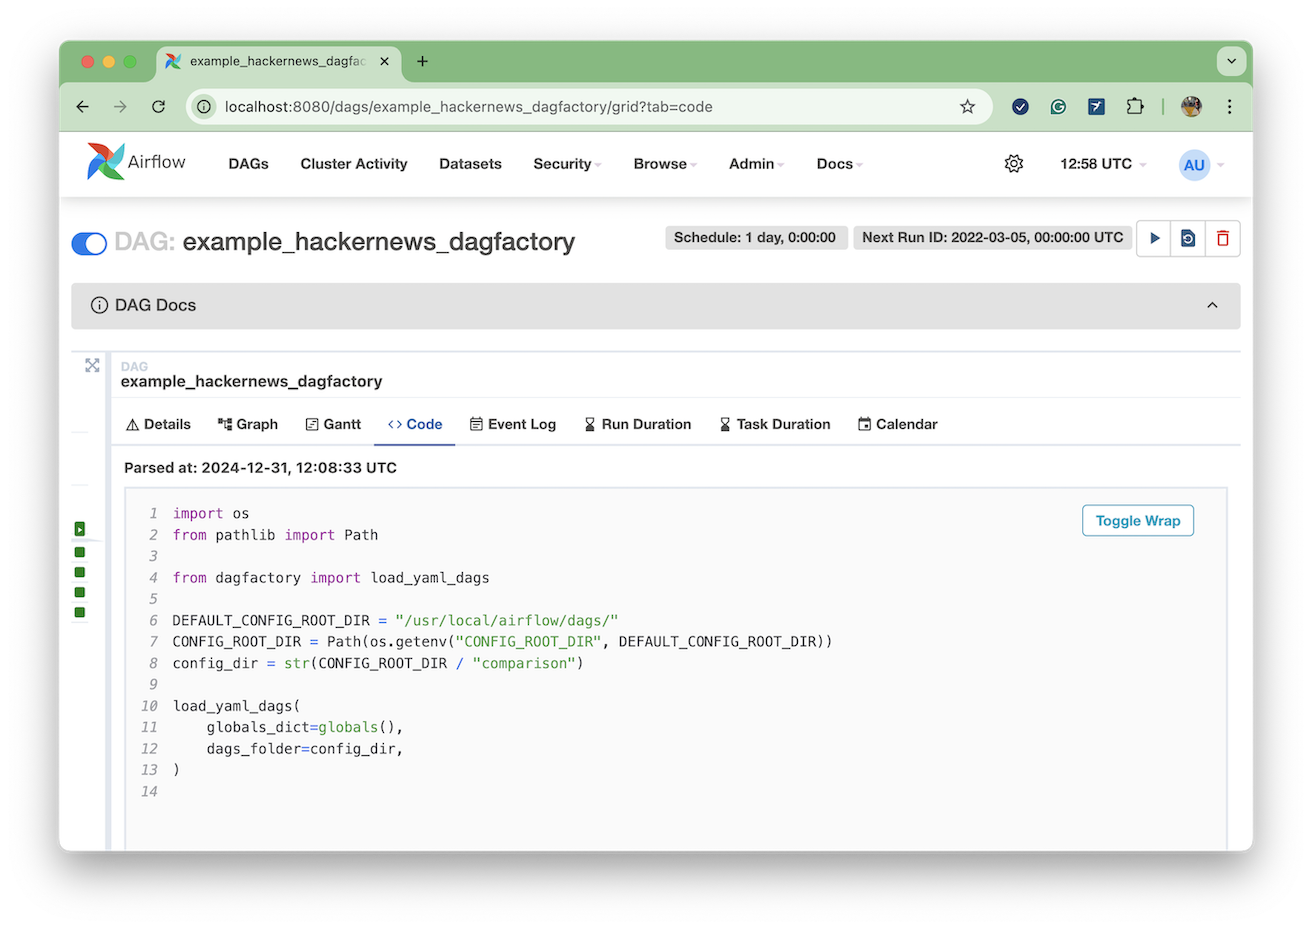Image resolution: width=1312 pixels, height=929 pixels.
Task: Open the 12:58 UTC timezone dropdown
Action: coord(1102,164)
